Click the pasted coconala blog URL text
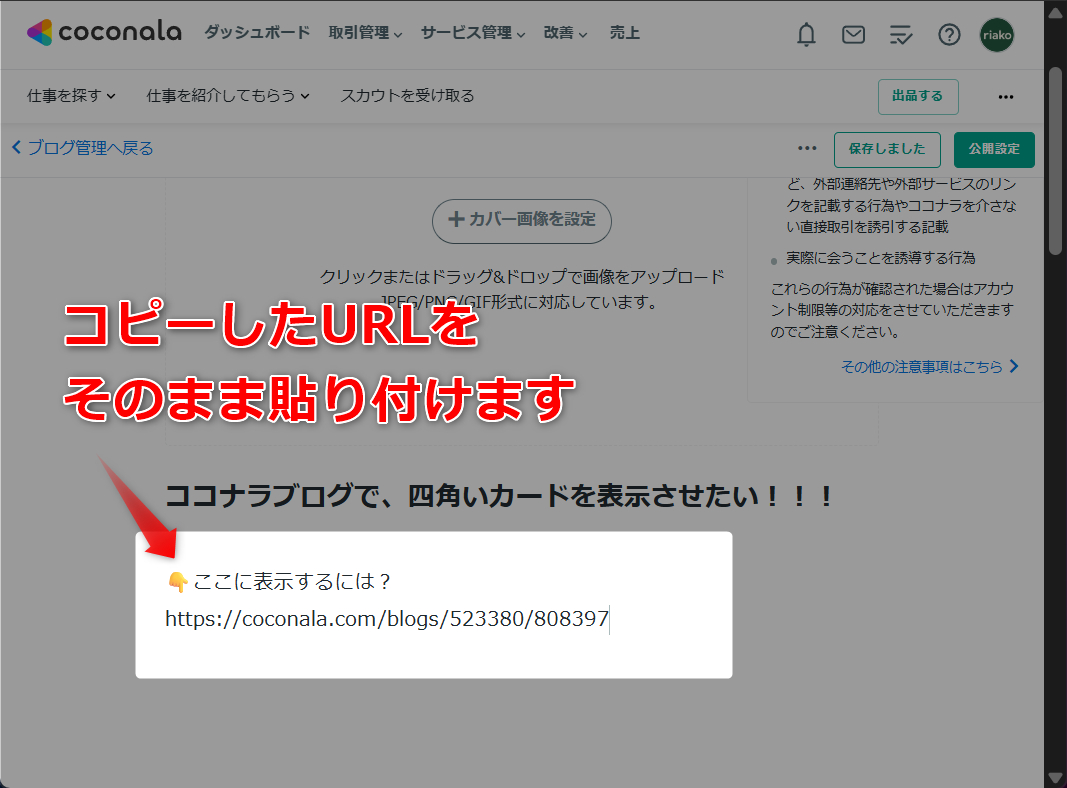1067x788 pixels. [x=387, y=619]
